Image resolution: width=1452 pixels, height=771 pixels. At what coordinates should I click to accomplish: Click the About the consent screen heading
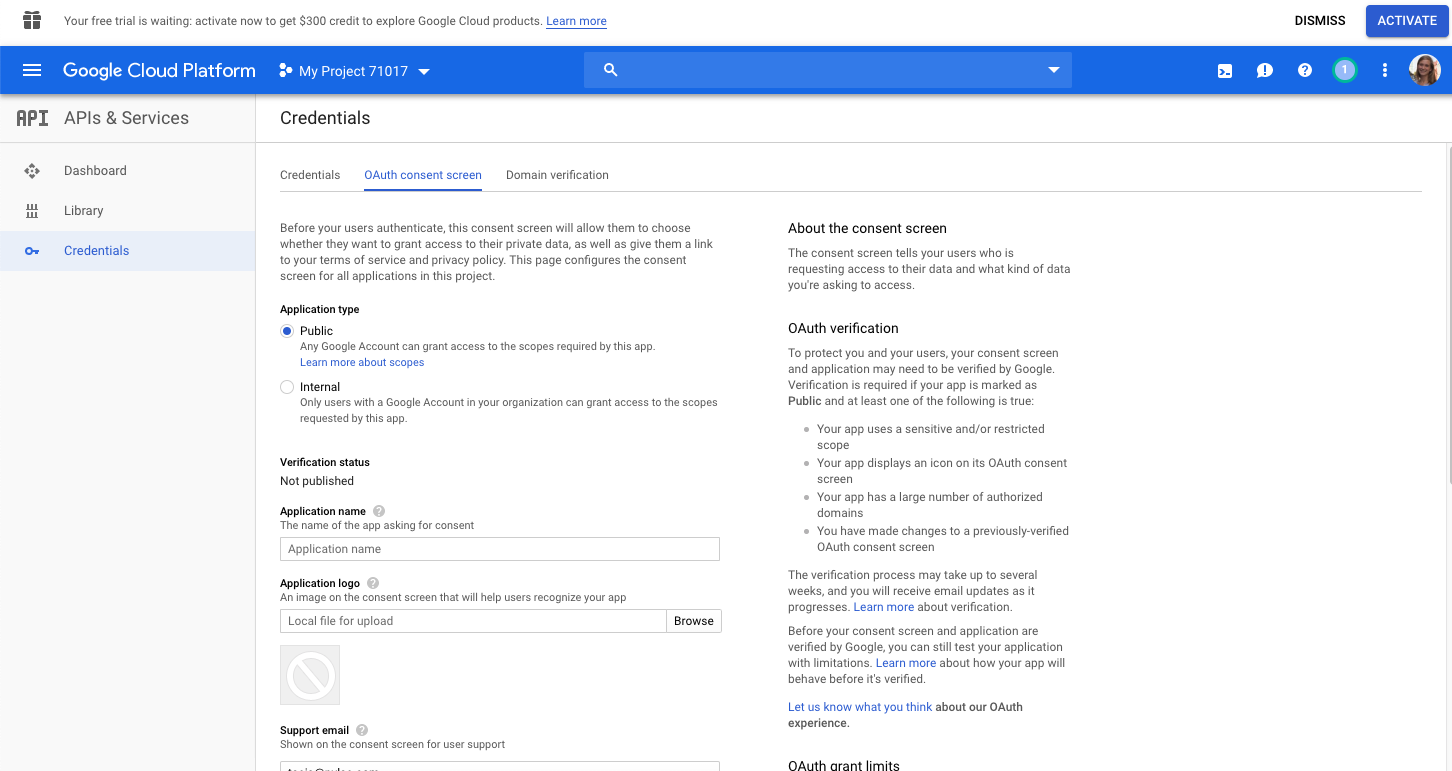(867, 228)
